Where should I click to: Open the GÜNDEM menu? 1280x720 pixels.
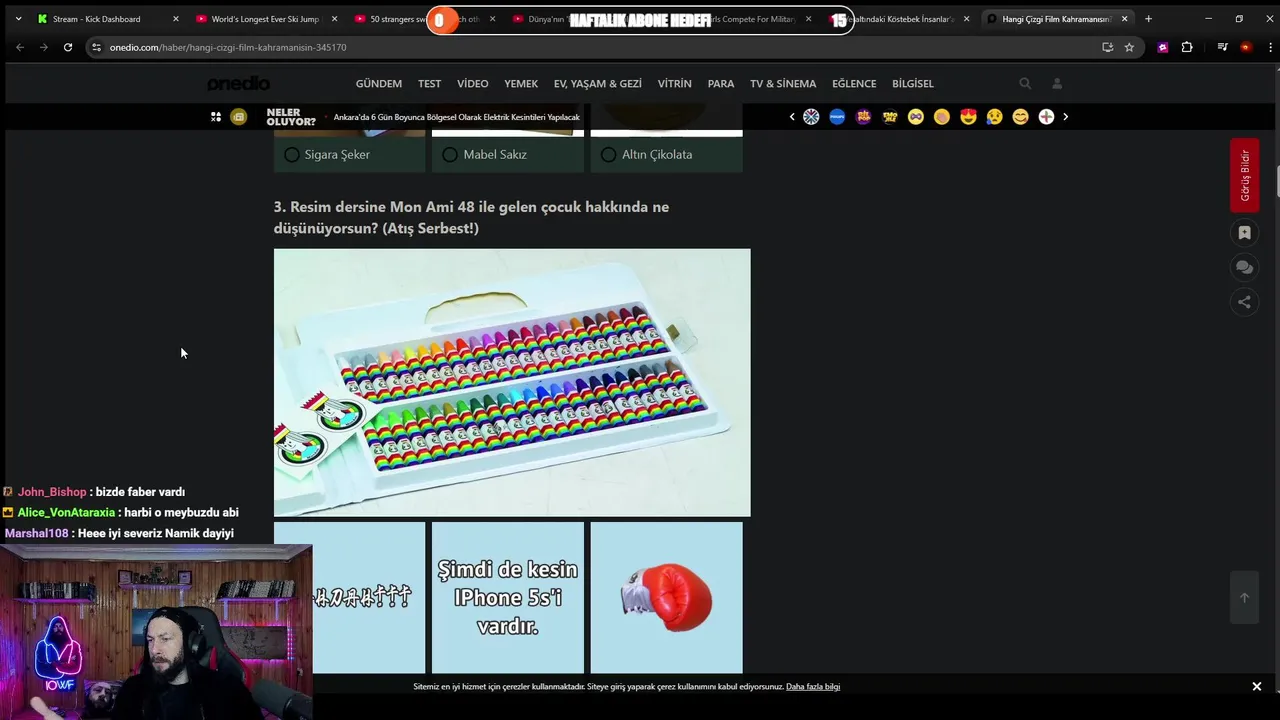379,84
